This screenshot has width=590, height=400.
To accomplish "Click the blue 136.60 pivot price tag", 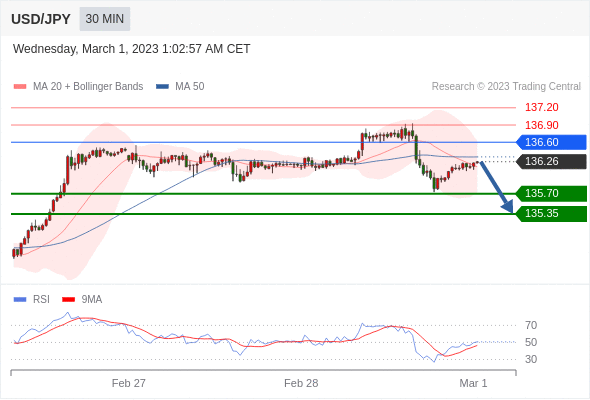I will coord(551,142).
